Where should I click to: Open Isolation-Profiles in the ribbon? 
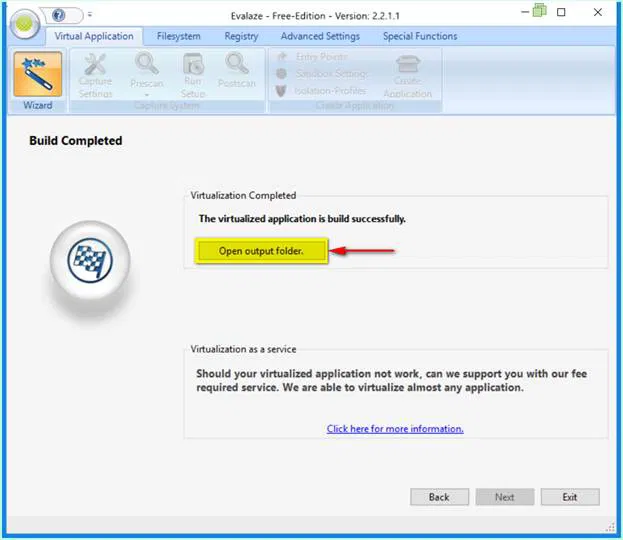click(x=321, y=91)
